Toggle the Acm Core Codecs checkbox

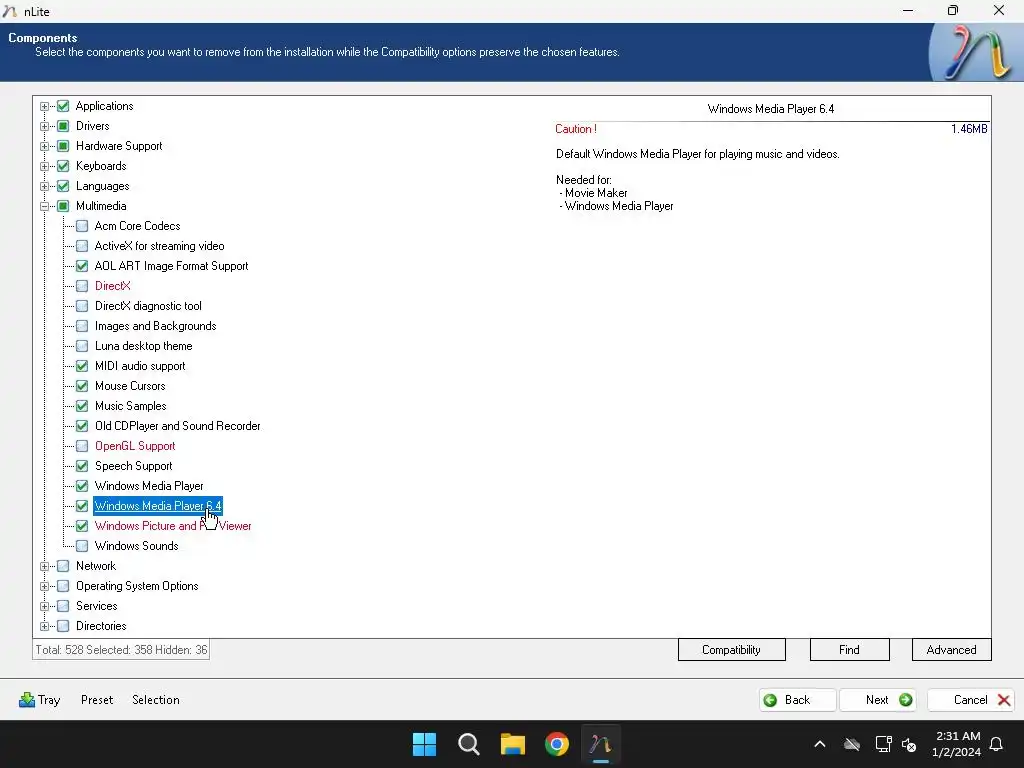point(82,226)
